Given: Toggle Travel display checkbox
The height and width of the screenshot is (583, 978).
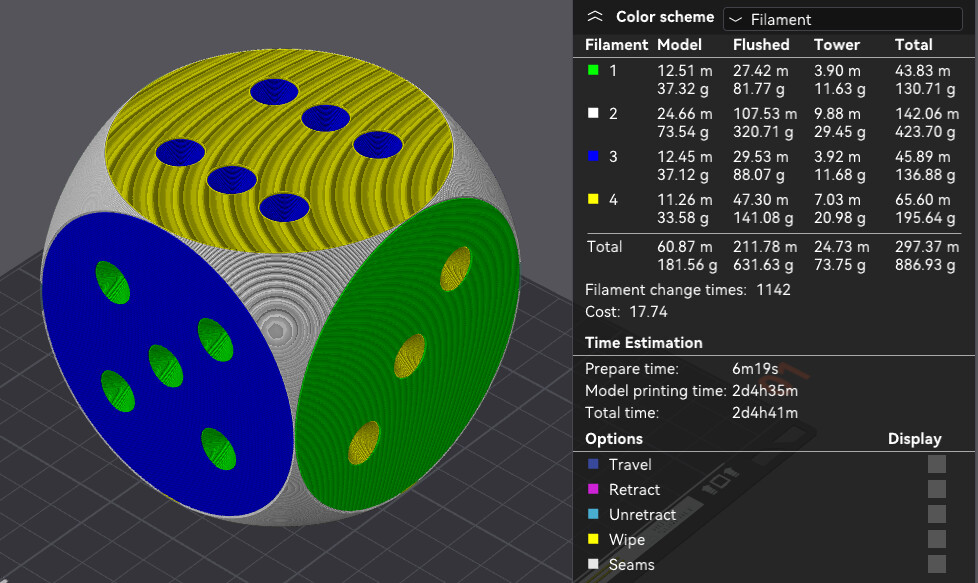Looking at the screenshot, I should 936,464.
